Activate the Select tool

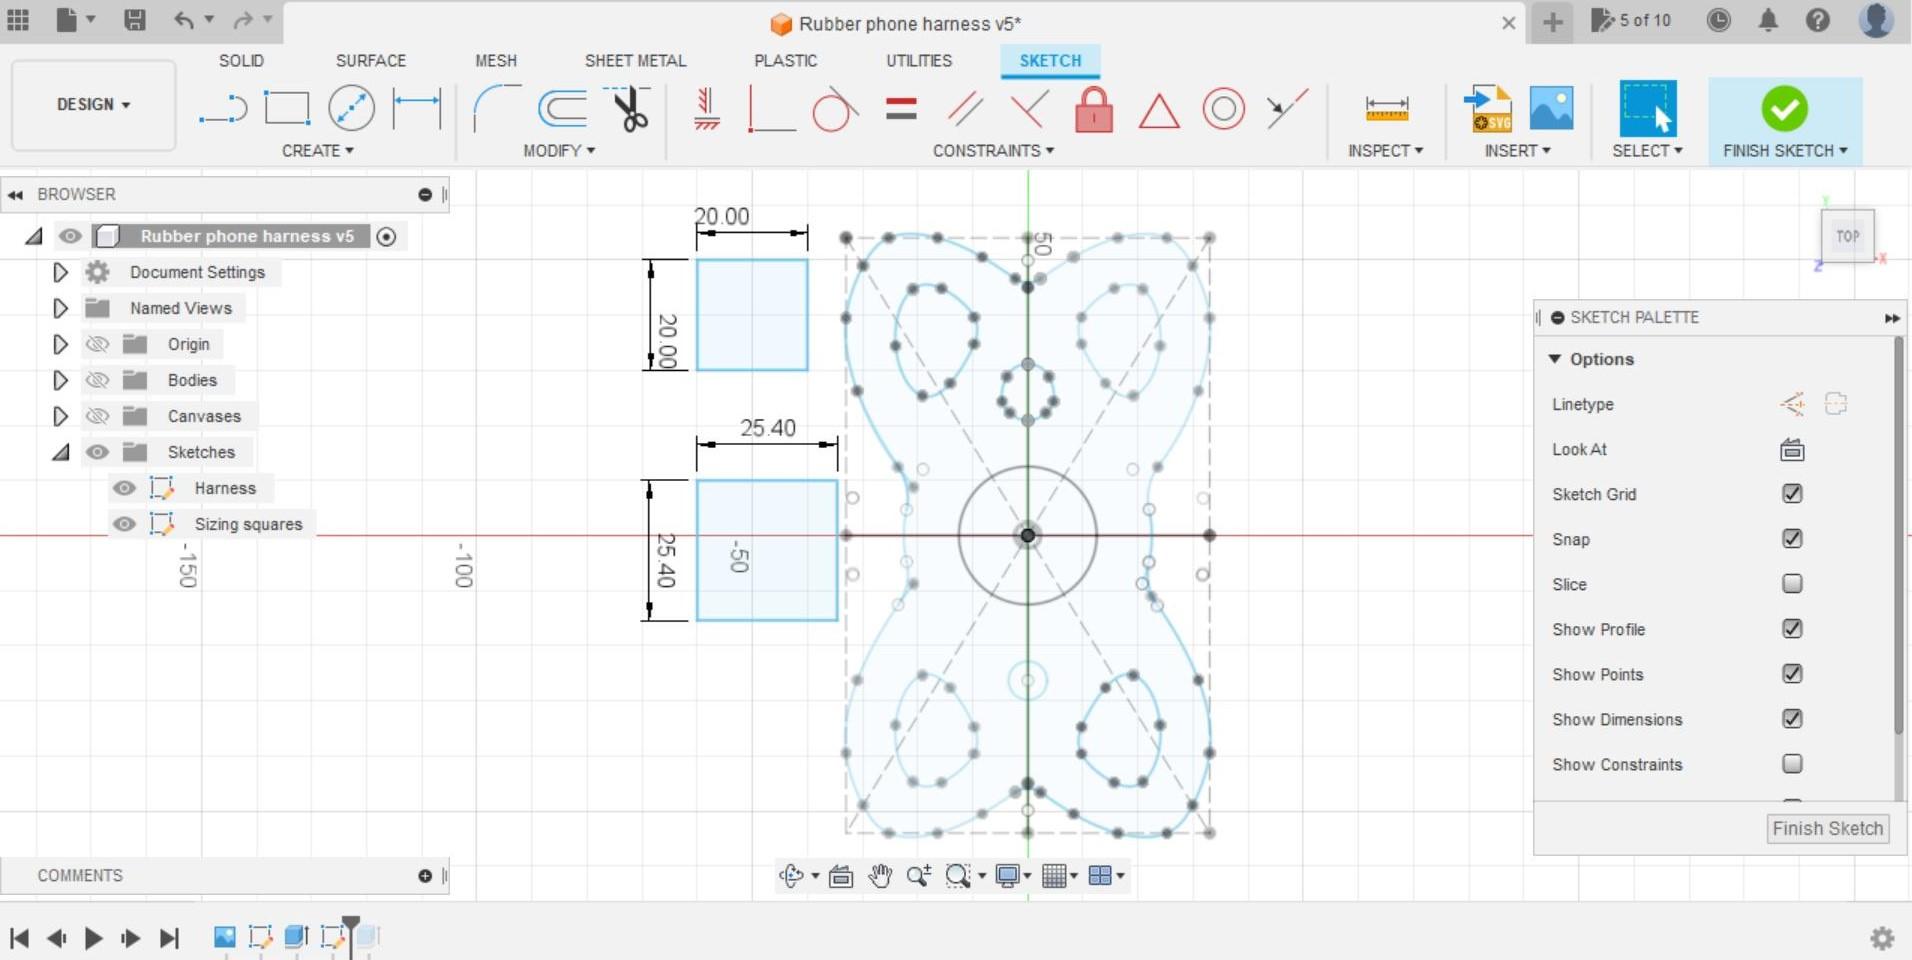click(1647, 108)
